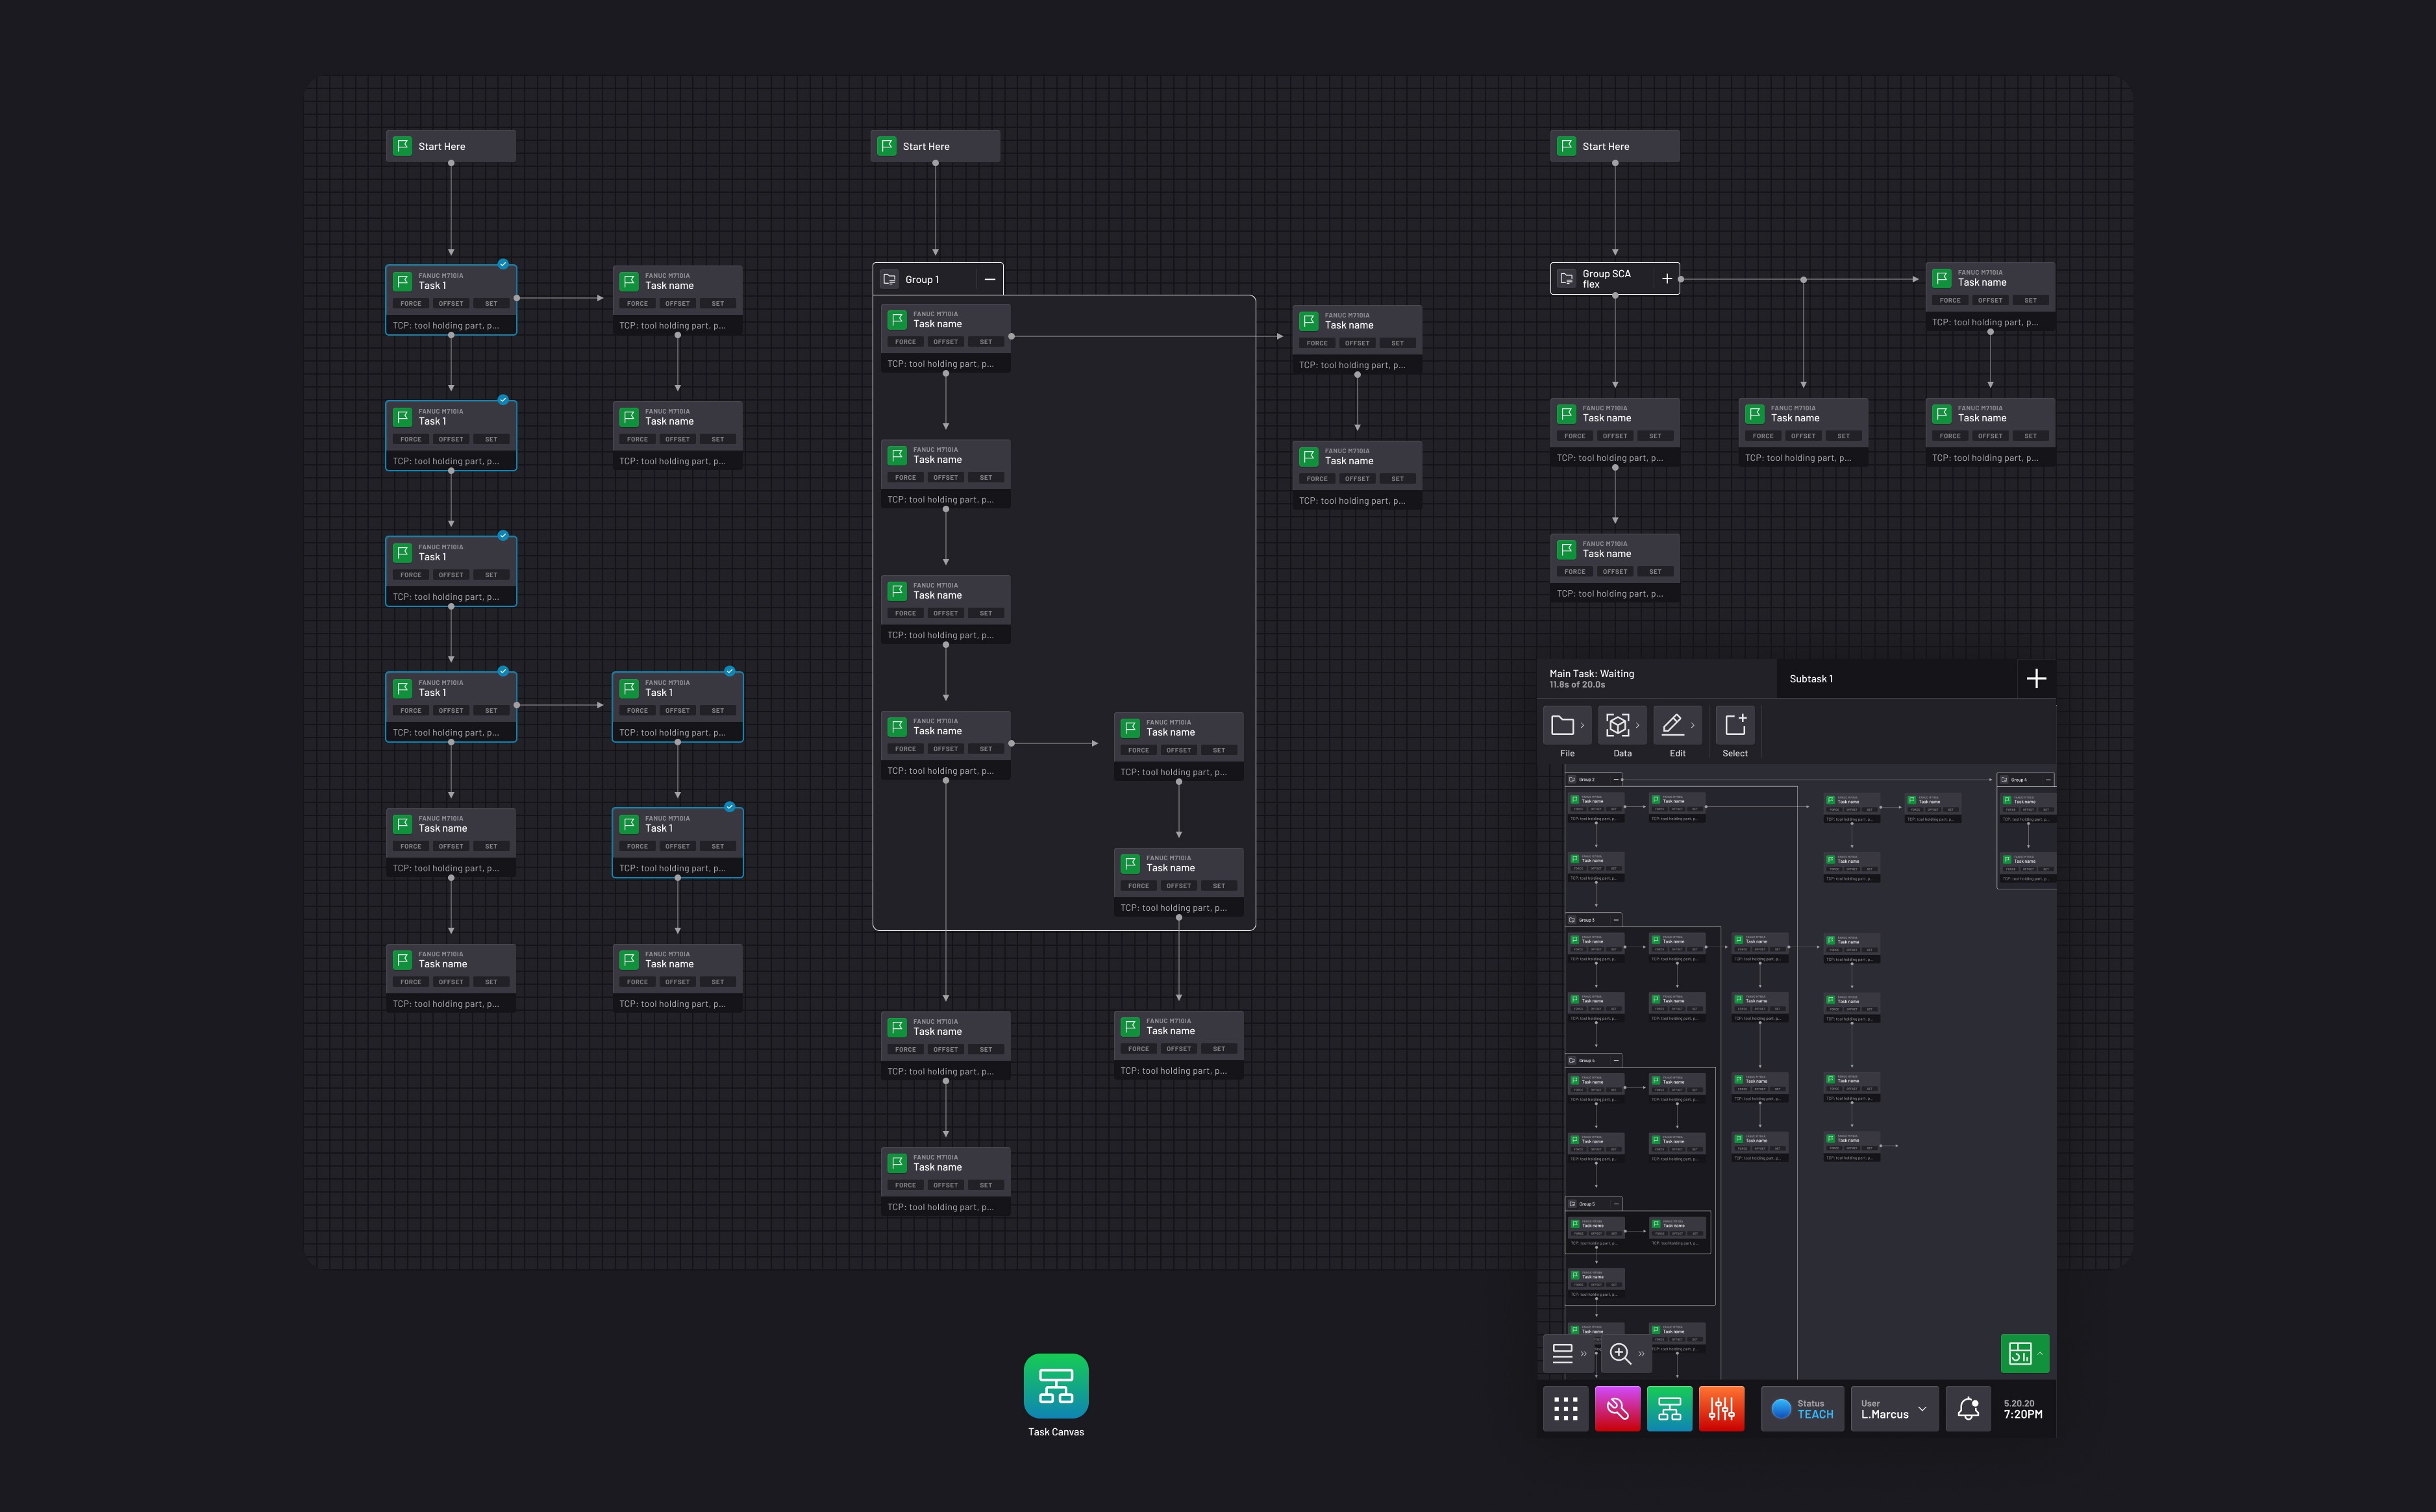Click the zoom magnifier icon
Image resolution: width=2436 pixels, height=1512 pixels.
click(1620, 1353)
